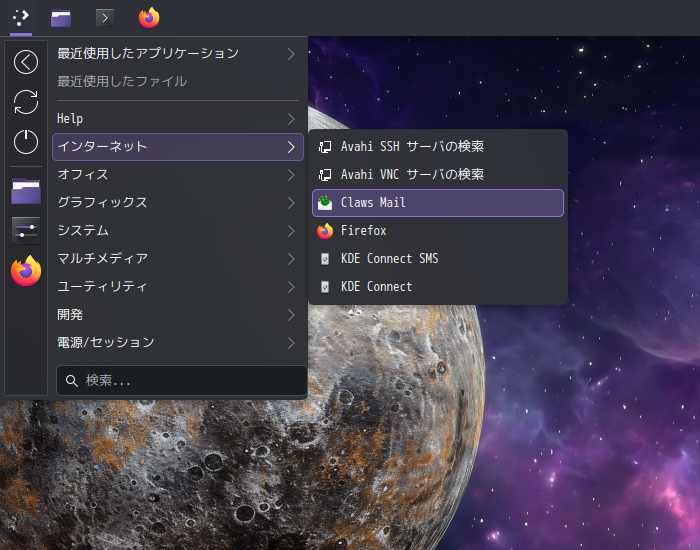
Task: Click the application launcher icon in panel
Action: pyautogui.click(x=21, y=18)
